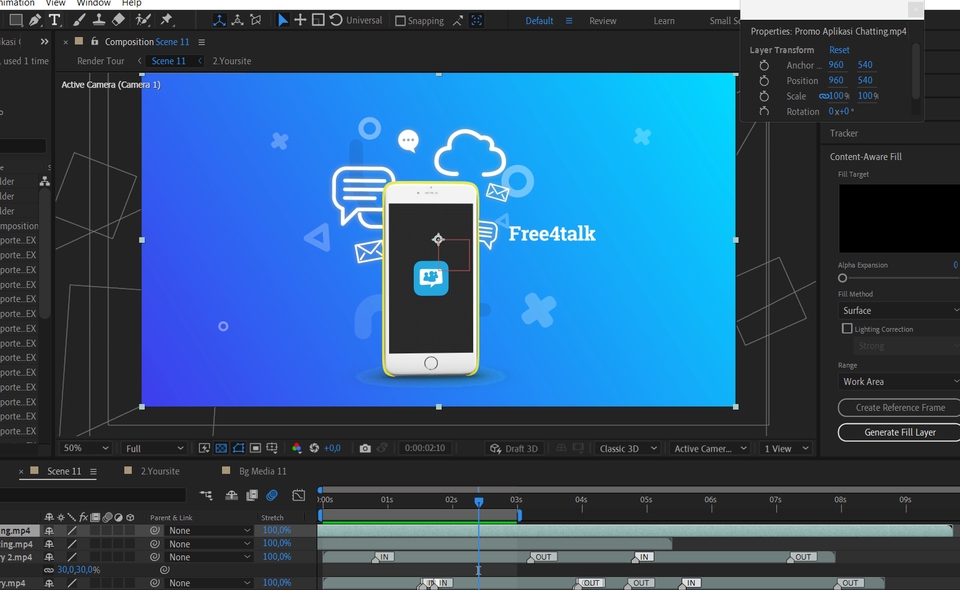
Task: Click Position stopwatch in Properties panel
Action: 764,80
